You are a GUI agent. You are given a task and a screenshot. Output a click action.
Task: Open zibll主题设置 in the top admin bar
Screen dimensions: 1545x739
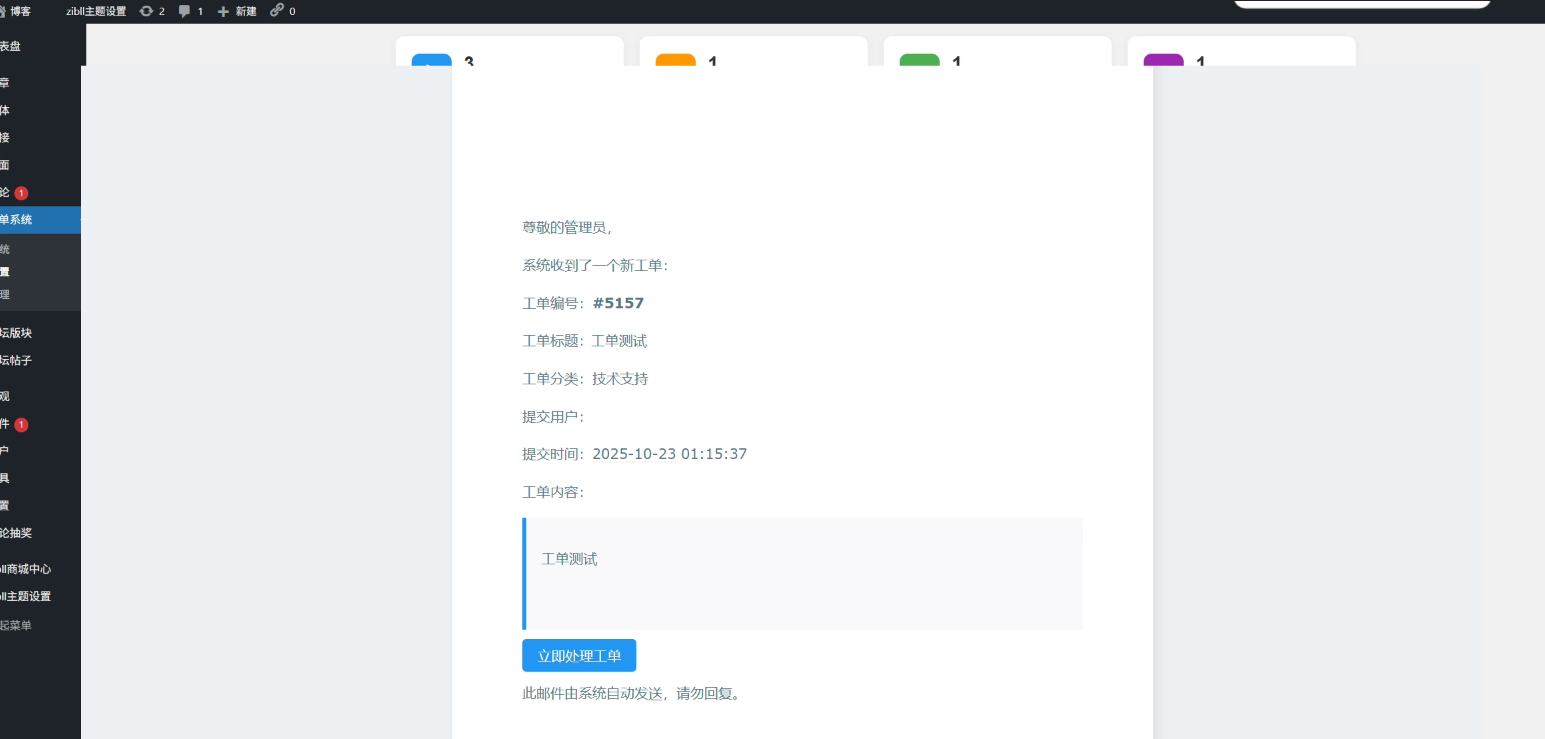[96, 11]
